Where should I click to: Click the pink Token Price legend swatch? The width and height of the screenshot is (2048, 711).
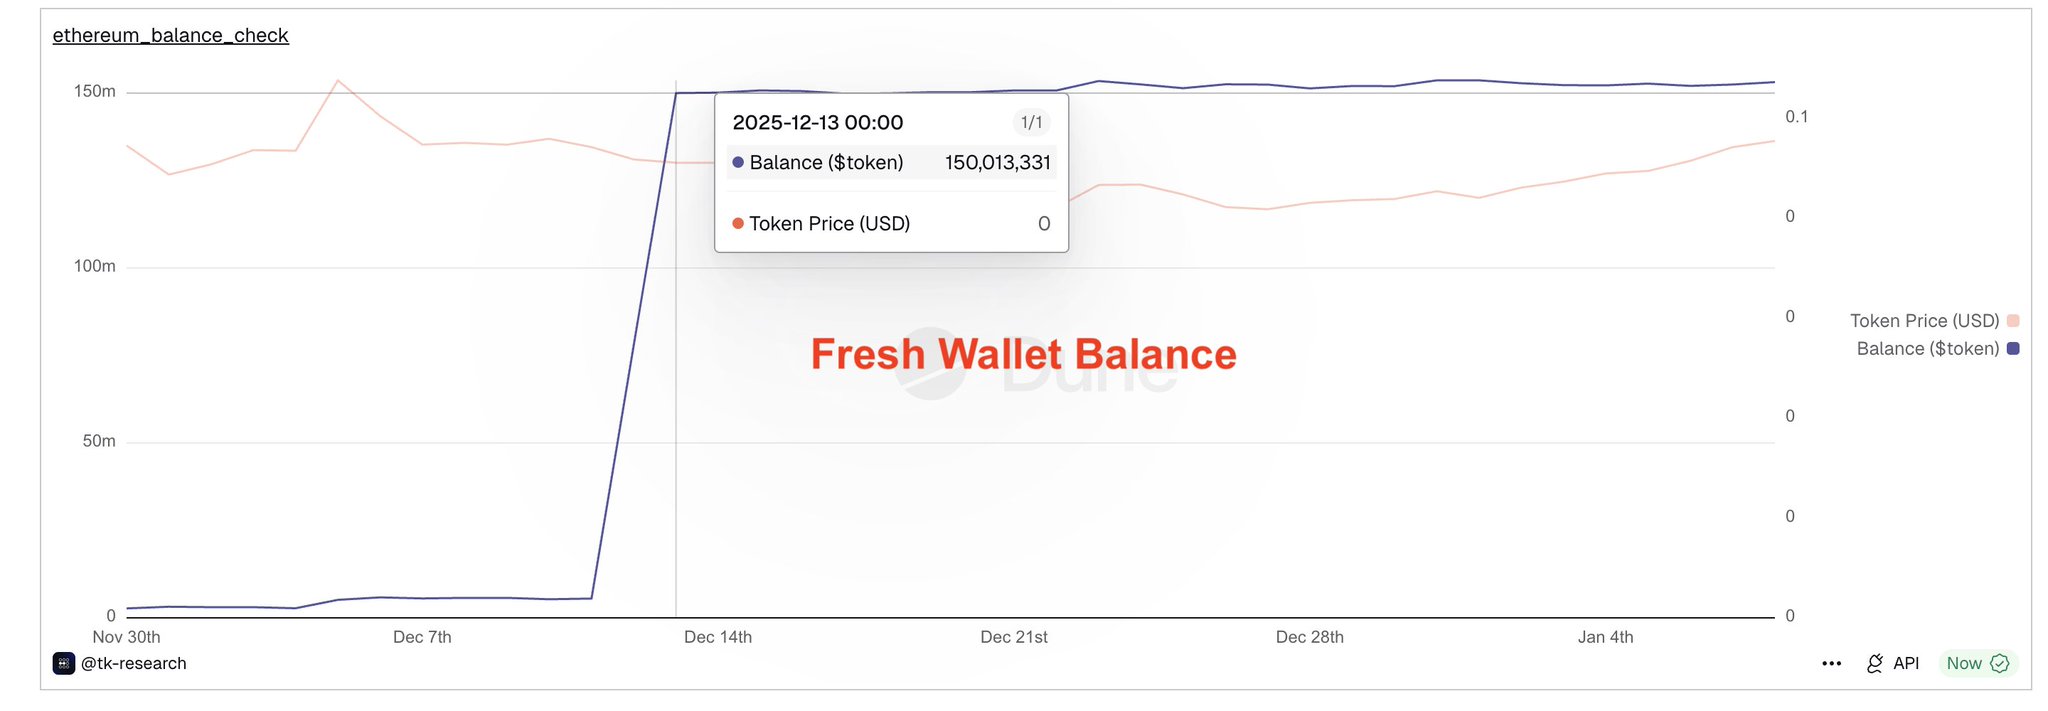pyautogui.click(x=2013, y=321)
